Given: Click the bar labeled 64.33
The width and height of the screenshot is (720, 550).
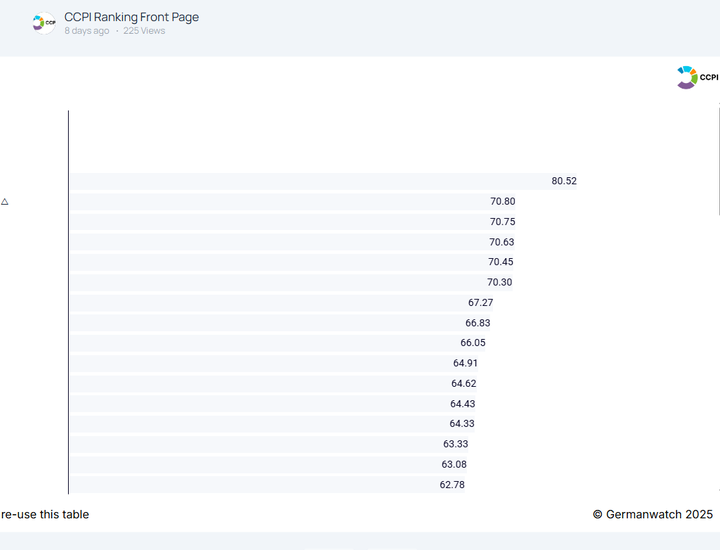Looking at the screenshot, I should click(258, 424).
